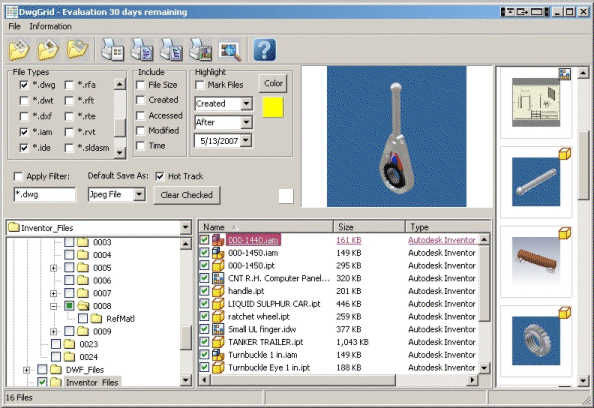
Task: Click the part badge on the ratchet wheel thumbnail
Action: [564, 313]
